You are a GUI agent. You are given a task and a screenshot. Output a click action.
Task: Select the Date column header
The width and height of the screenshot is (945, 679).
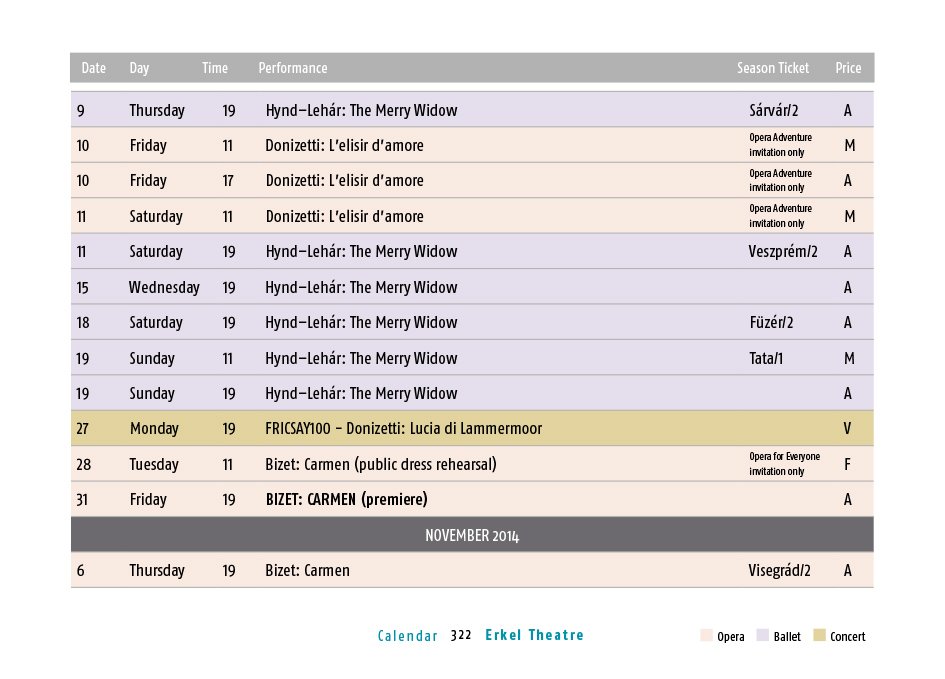pos(93,68)
